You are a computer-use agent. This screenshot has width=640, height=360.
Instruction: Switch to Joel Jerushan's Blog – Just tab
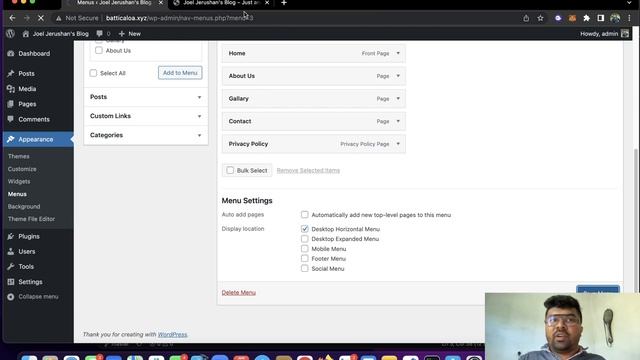[222, 3]
